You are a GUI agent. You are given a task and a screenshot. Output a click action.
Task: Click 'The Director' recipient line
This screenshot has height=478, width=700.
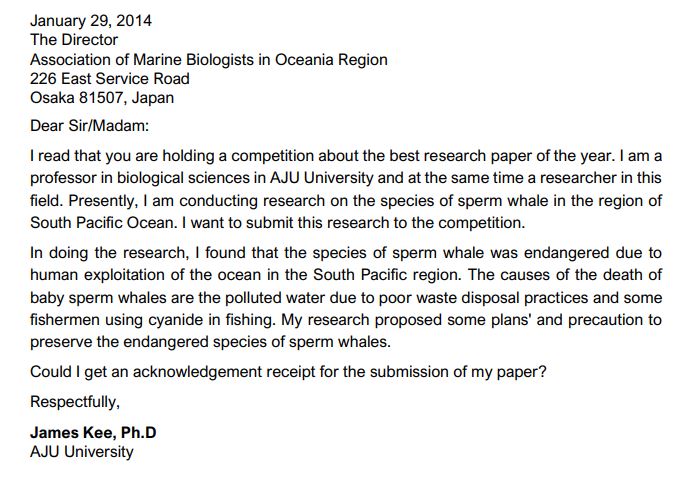pos(74,40)
